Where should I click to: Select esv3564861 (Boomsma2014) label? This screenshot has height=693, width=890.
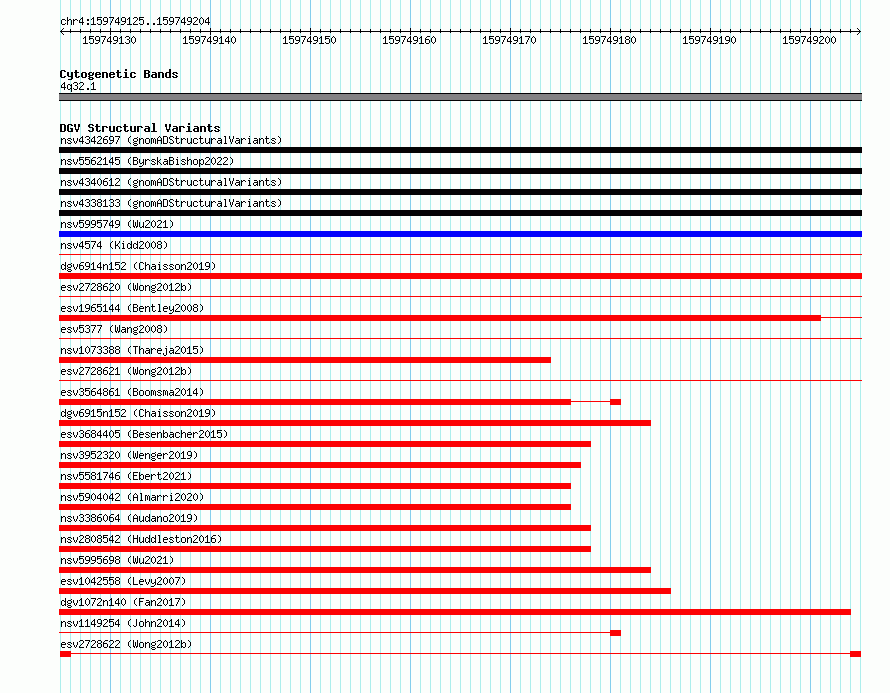point(132,392)
